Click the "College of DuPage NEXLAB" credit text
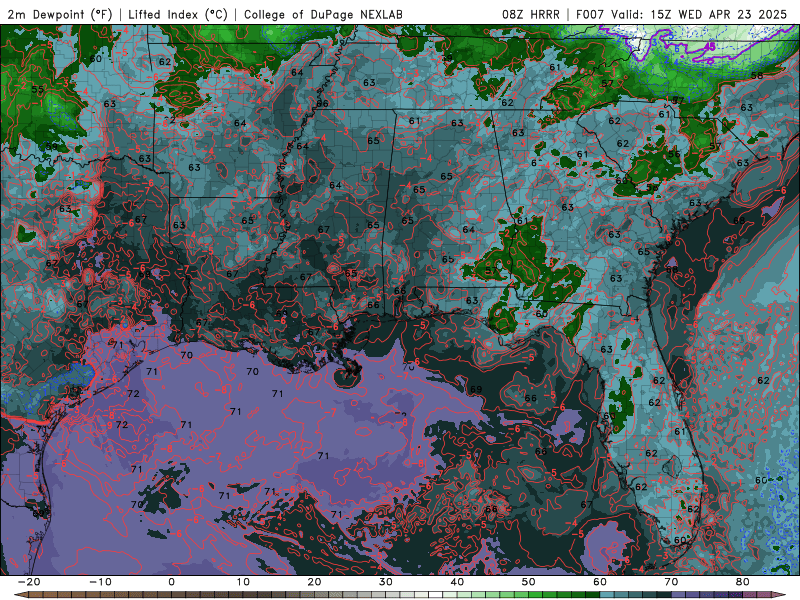 pos(323,14)
